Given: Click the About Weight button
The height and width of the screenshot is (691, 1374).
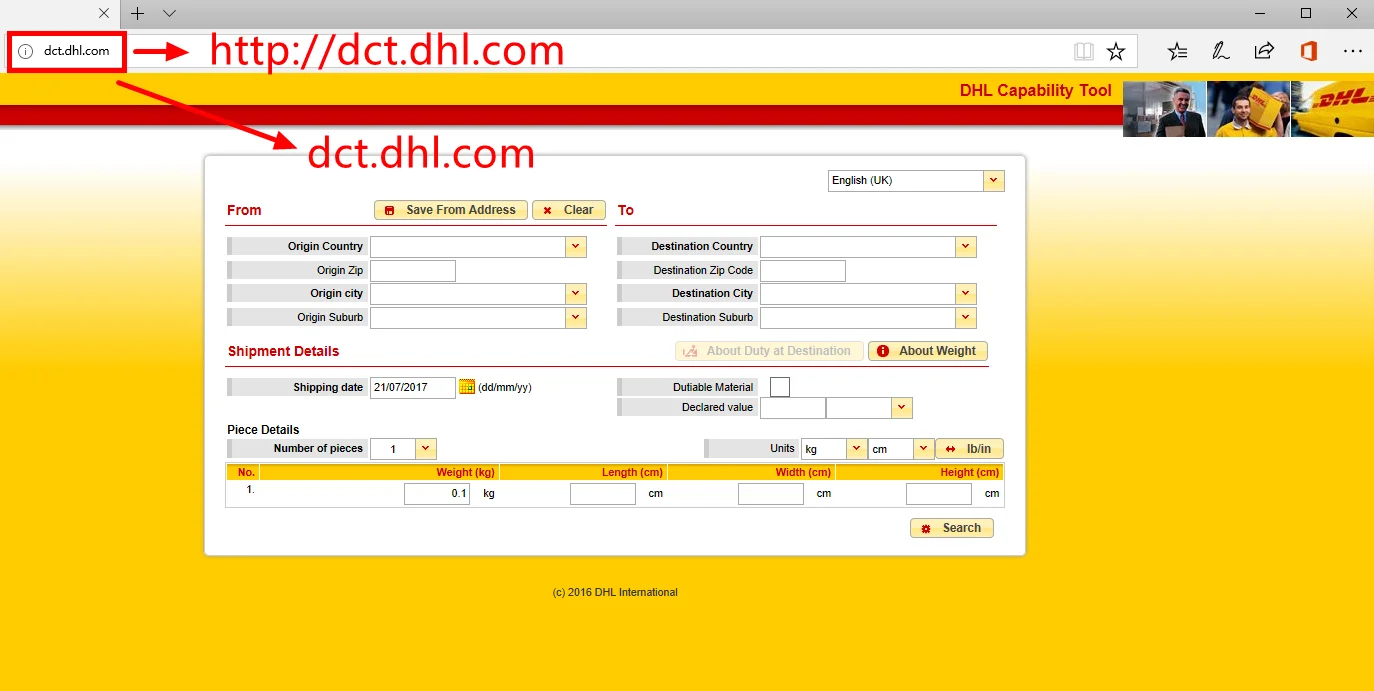Looking at the screenshot, I should point(928,351).
